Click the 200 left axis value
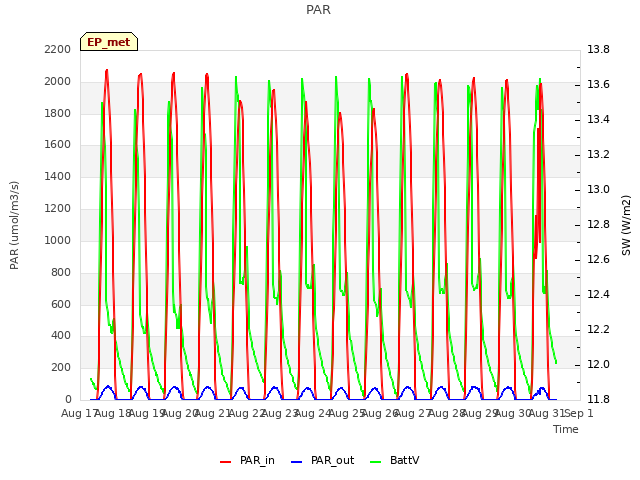 click(x=61, y=368)
